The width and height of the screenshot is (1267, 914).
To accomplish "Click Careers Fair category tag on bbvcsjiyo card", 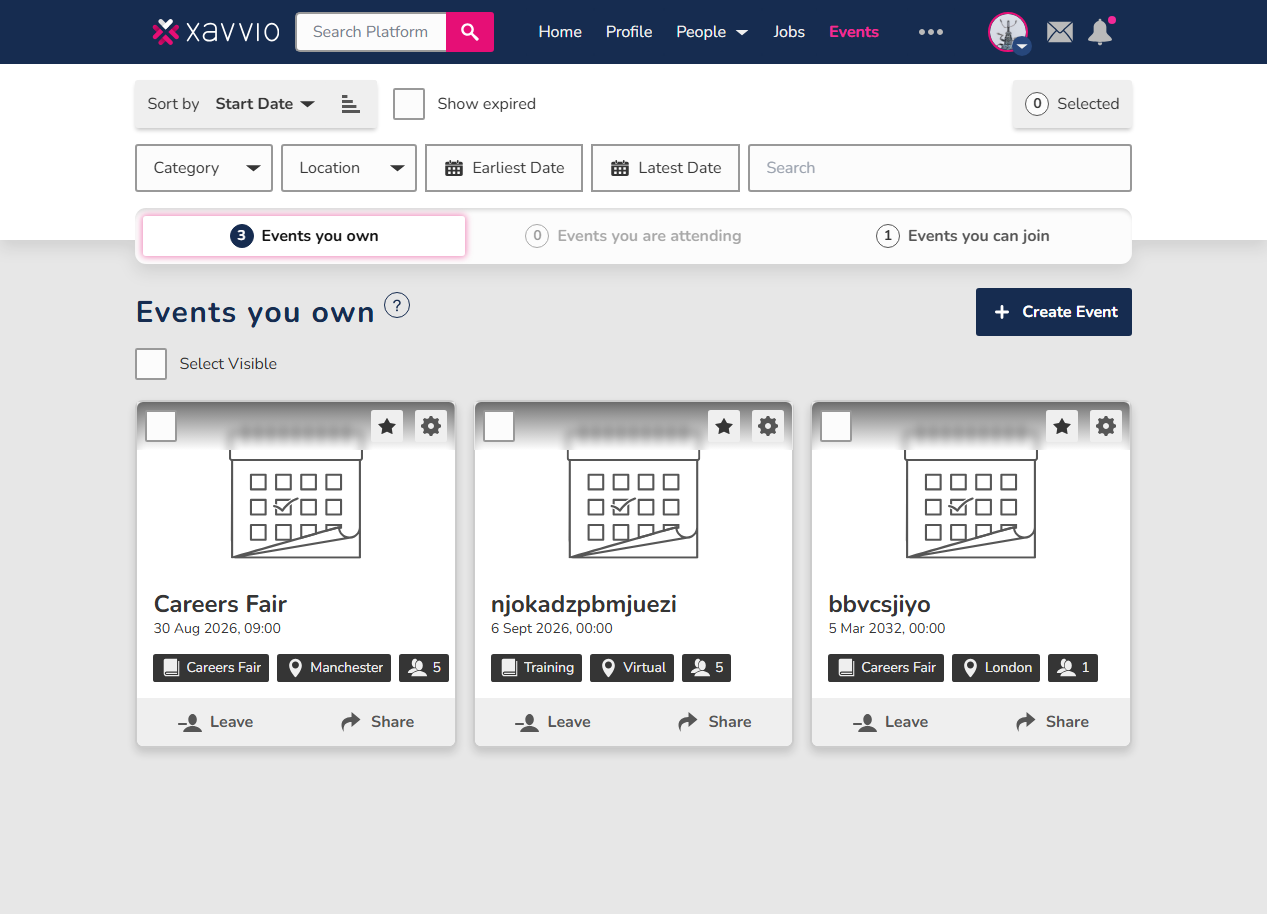I will (x=886, y=668).
